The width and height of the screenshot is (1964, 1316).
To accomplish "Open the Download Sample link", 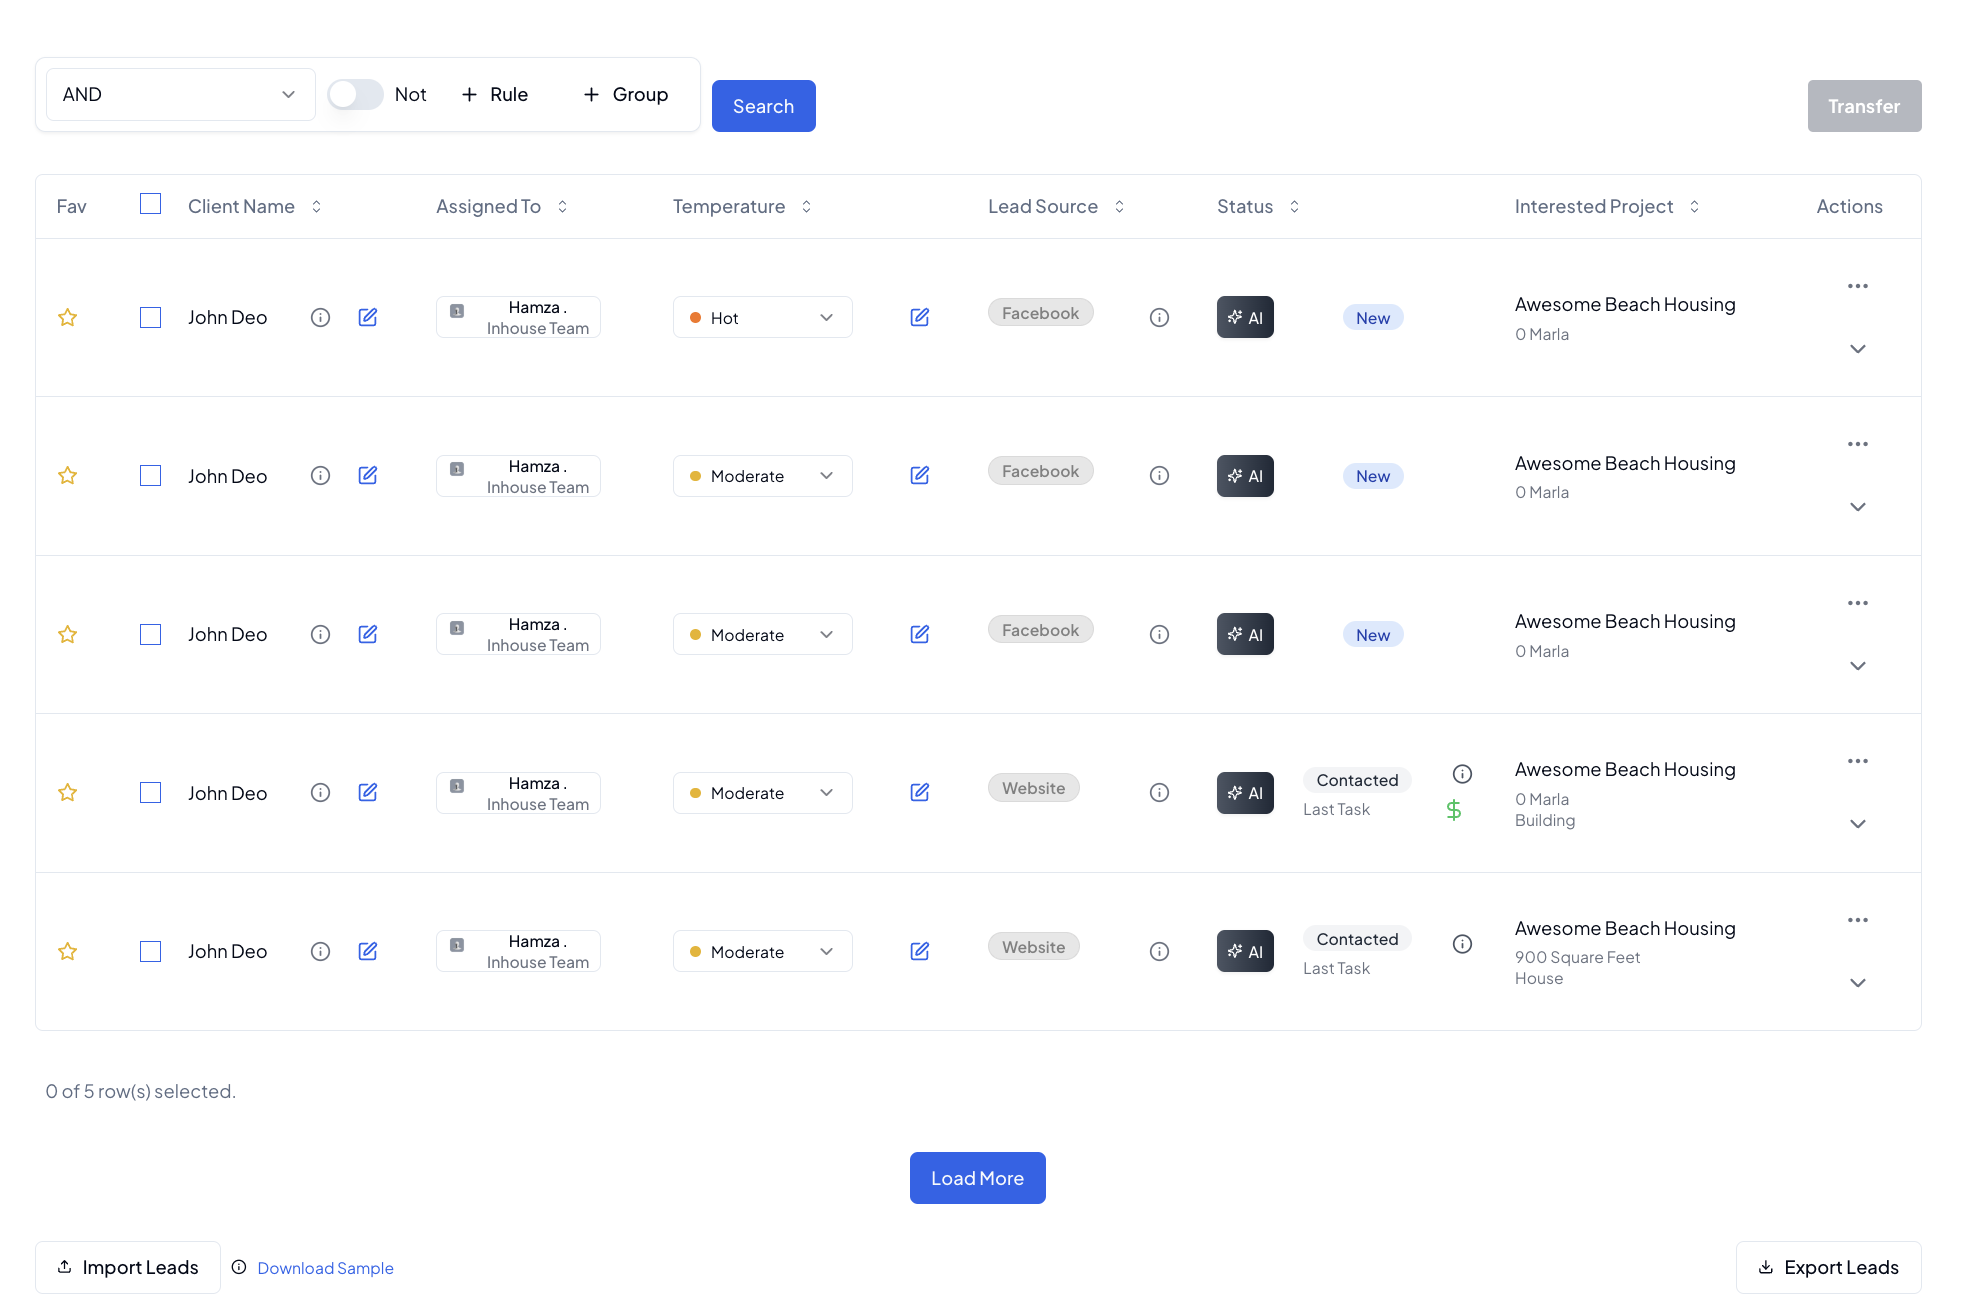I will 325,1268.
